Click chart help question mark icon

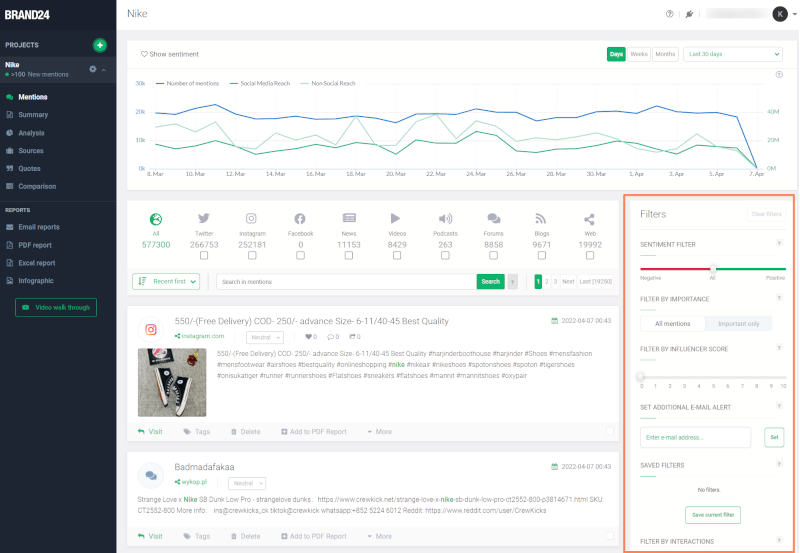point(779,74)
